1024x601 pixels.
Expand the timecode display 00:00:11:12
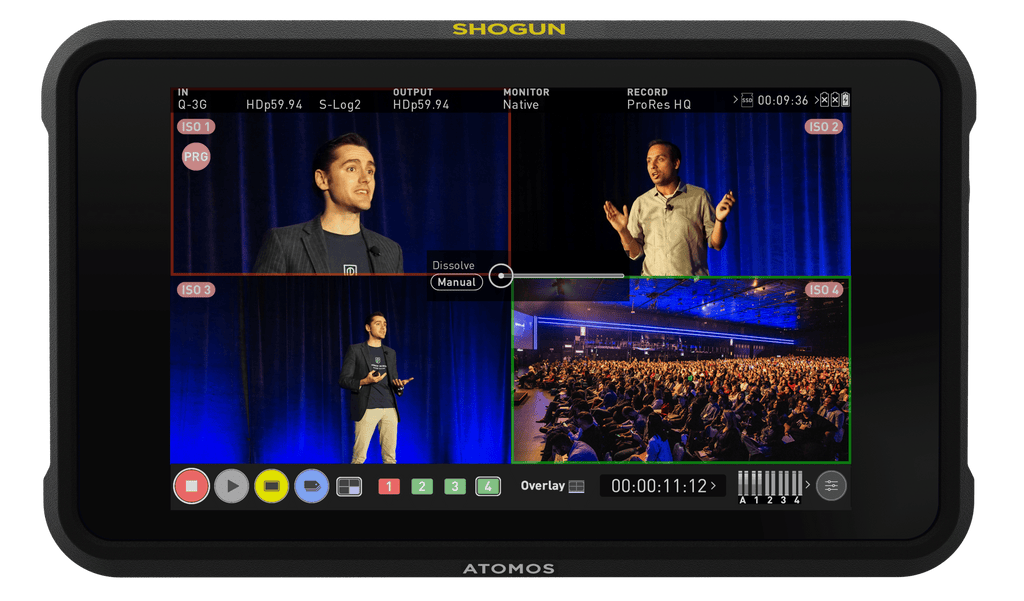pos(665,486)
